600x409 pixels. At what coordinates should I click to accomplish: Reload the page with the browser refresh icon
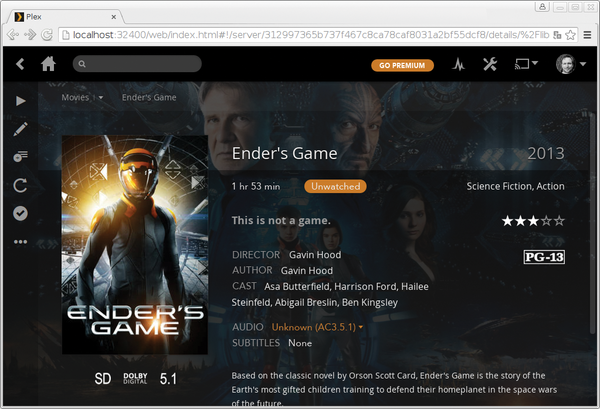coord(47,35)
